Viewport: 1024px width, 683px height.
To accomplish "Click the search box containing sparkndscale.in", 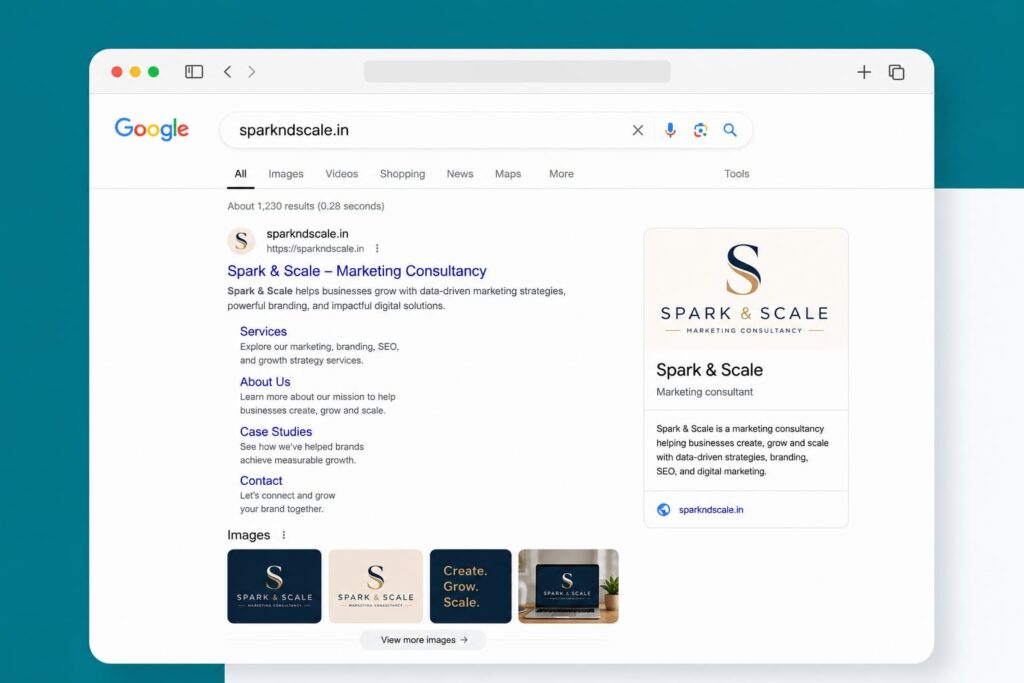I will 486,131.
